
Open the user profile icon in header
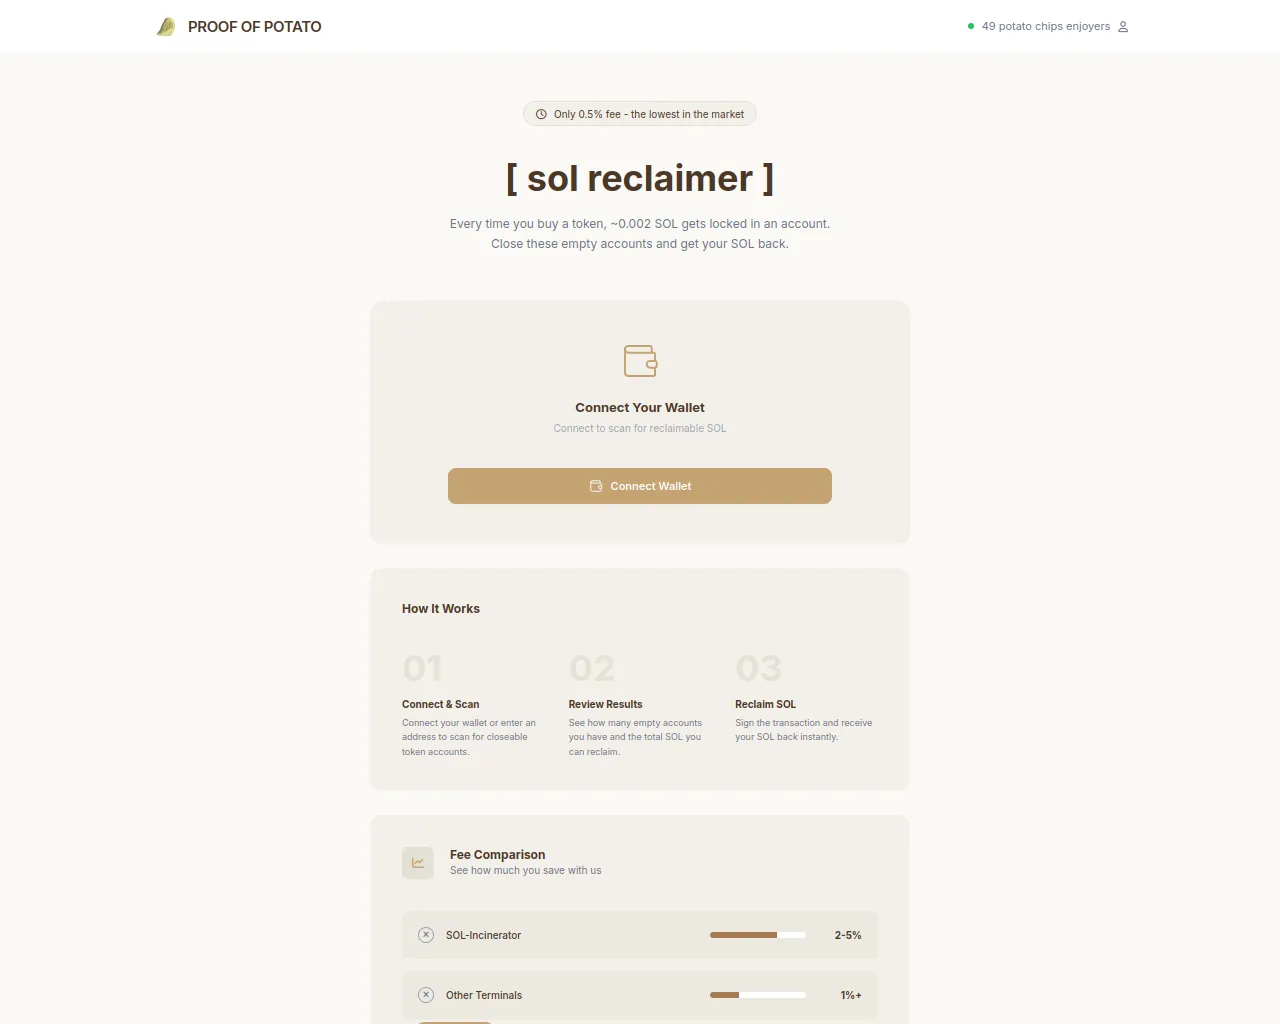[1123, 27]
